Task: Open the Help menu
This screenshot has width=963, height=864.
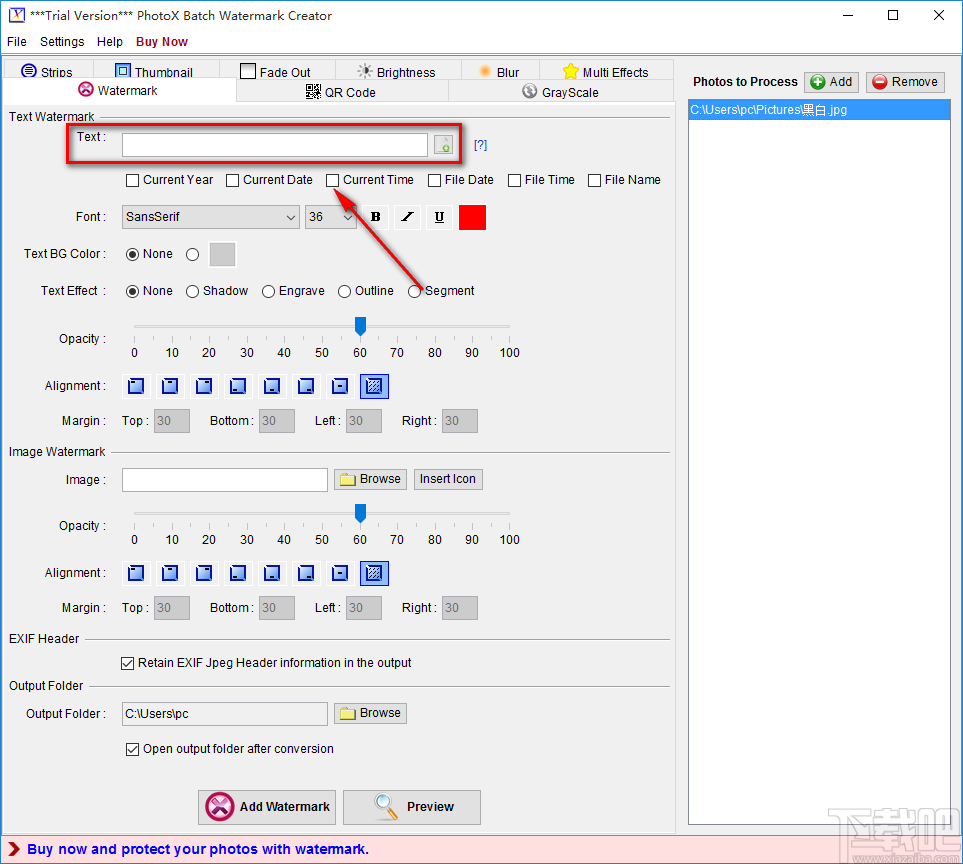Action: click(110, 42)
